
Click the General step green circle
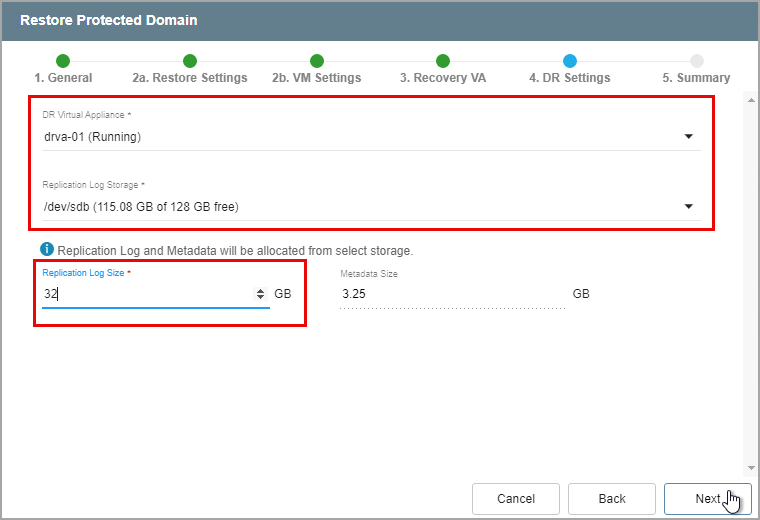click(x=63, y=61)
